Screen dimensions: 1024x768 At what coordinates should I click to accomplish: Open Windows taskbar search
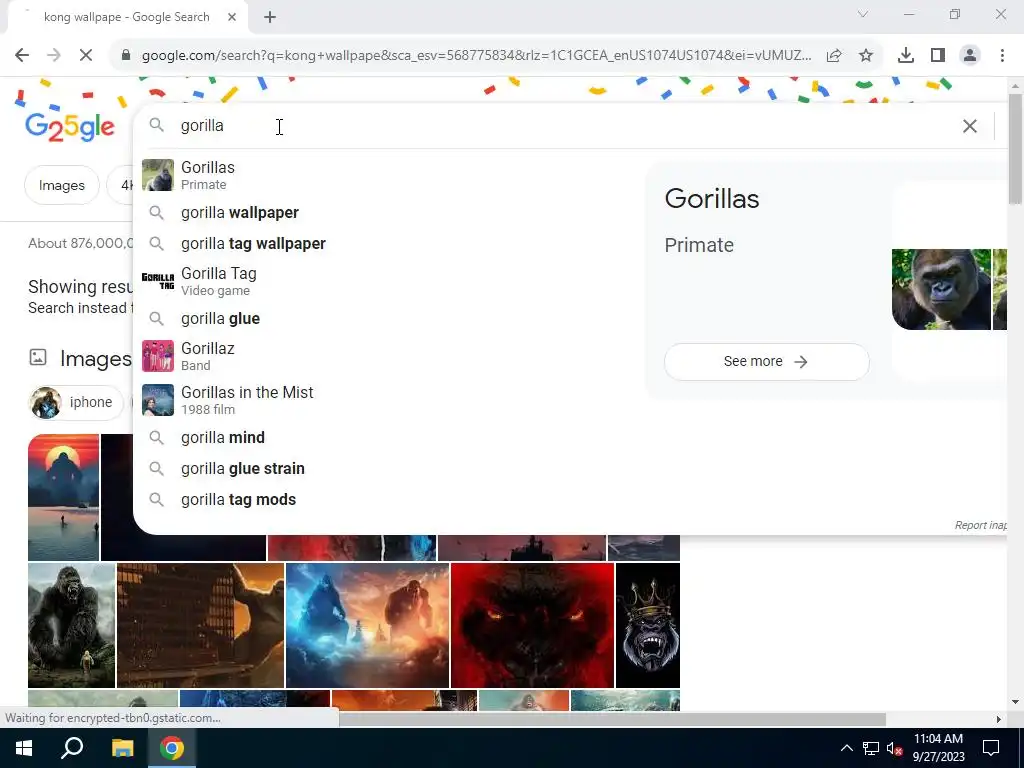[x=72, y=748]
